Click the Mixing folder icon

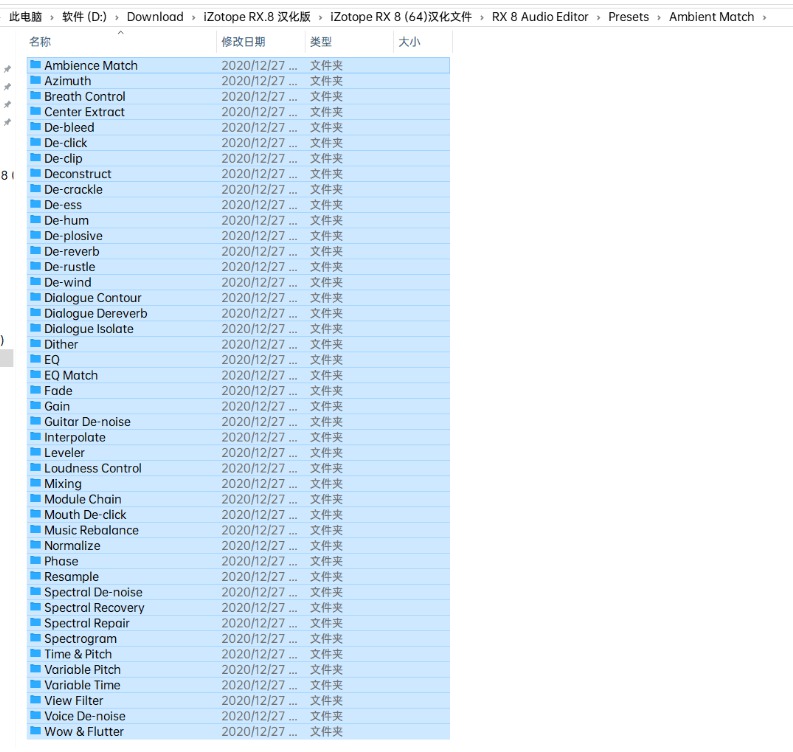(35, 483)
